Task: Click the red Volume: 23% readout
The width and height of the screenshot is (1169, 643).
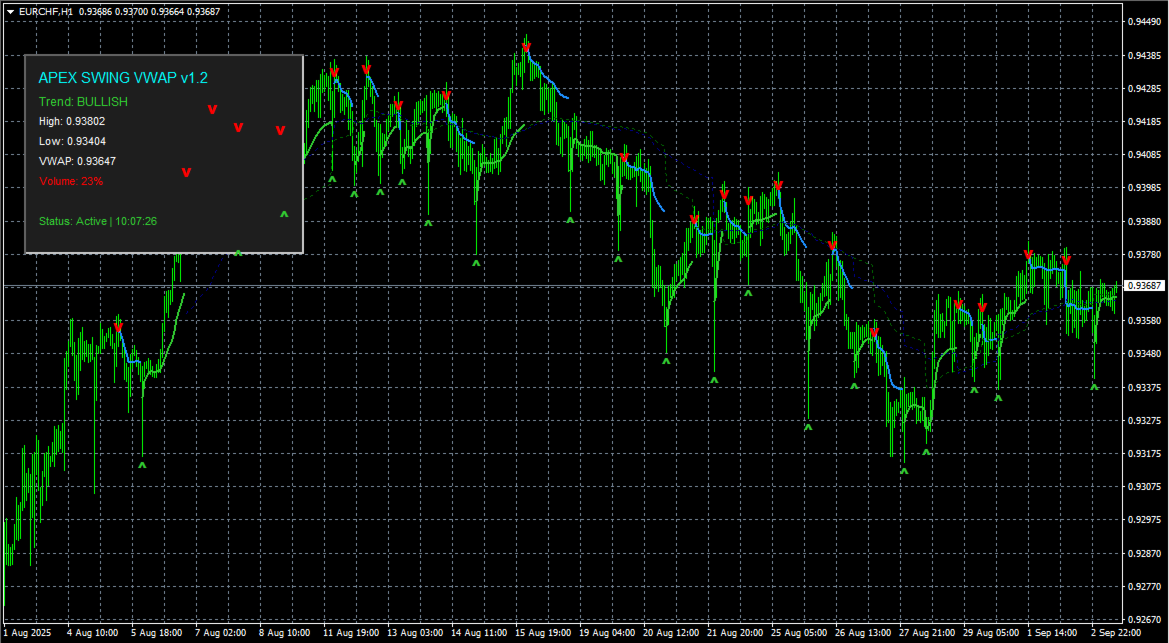Action: click(x=71, y=181)
